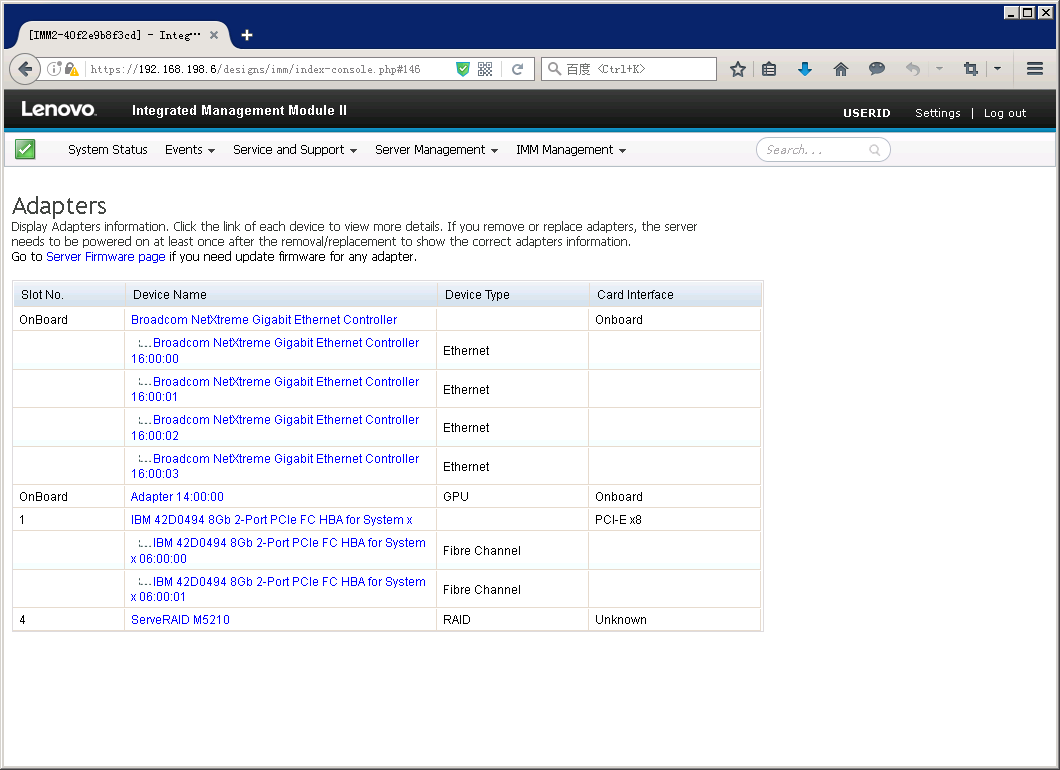Bookmark this page with the star icon
The height and width of the screenshot is (770, 1060).
(738, 69)
